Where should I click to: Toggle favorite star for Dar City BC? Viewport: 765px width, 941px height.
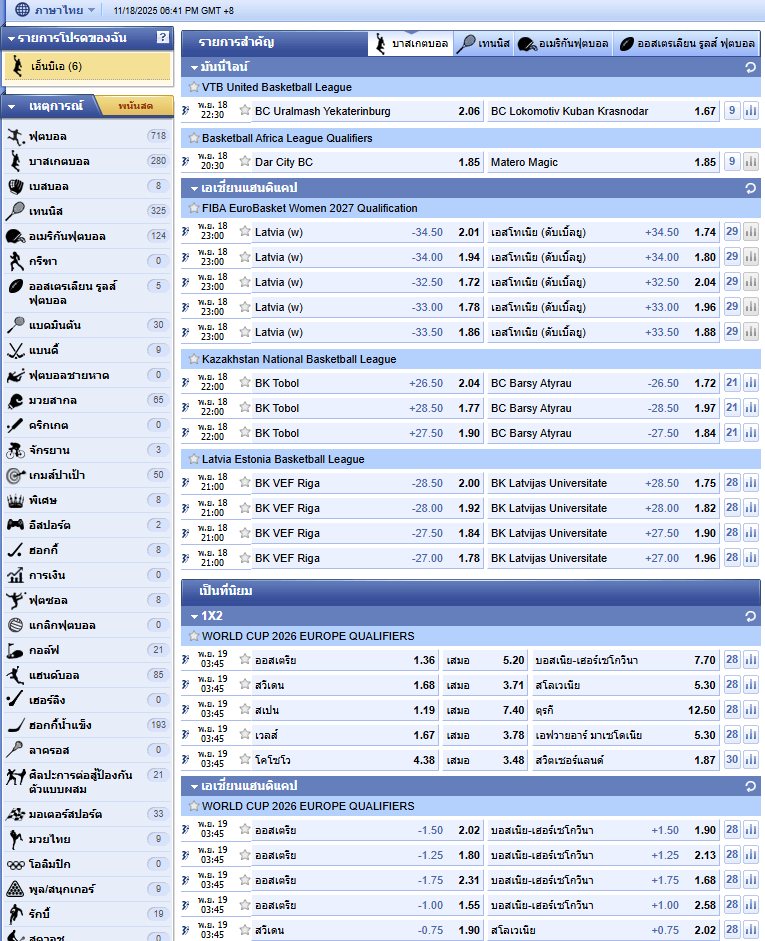[x=245, y=161]
